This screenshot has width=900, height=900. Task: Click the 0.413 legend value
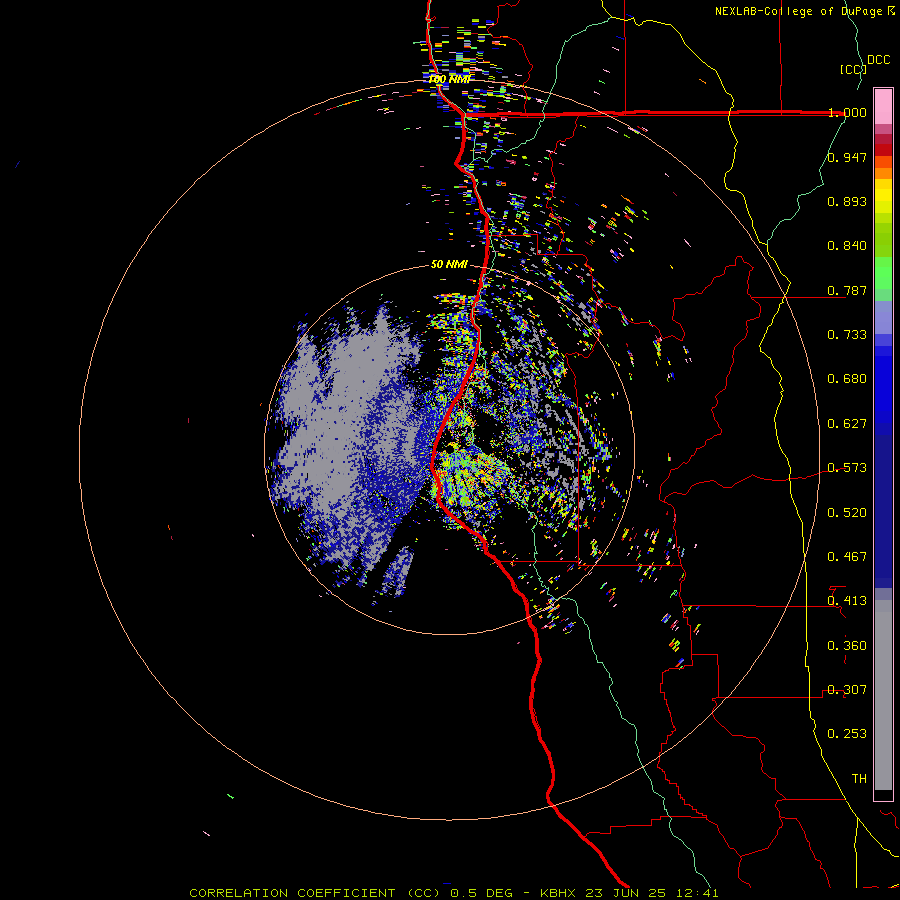(847, 601)
